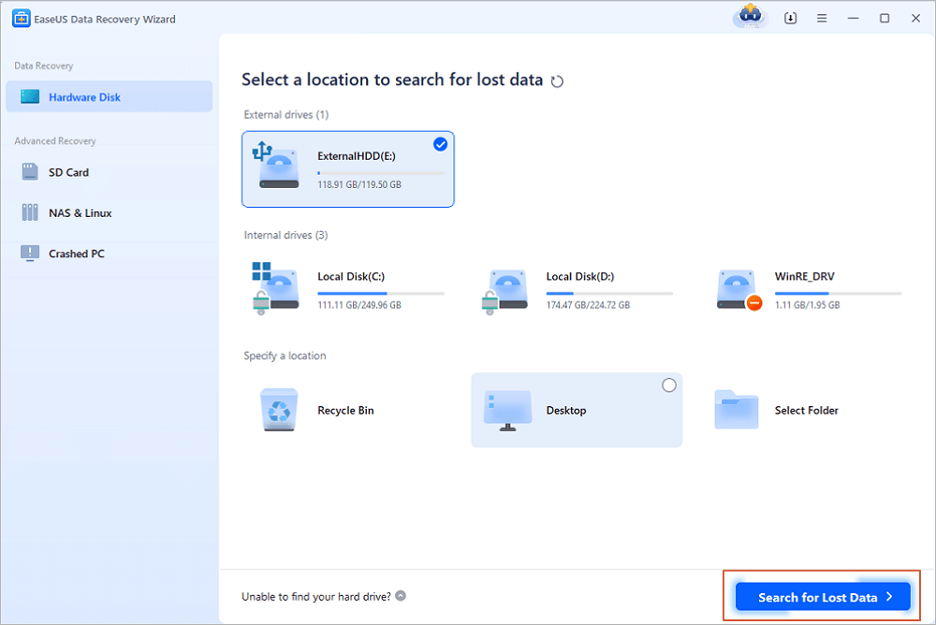Click the 174.47 GB/224.72 GB text
Image resolution: width=936 pixels, height=626 pixels.
(x=588, y=305)
